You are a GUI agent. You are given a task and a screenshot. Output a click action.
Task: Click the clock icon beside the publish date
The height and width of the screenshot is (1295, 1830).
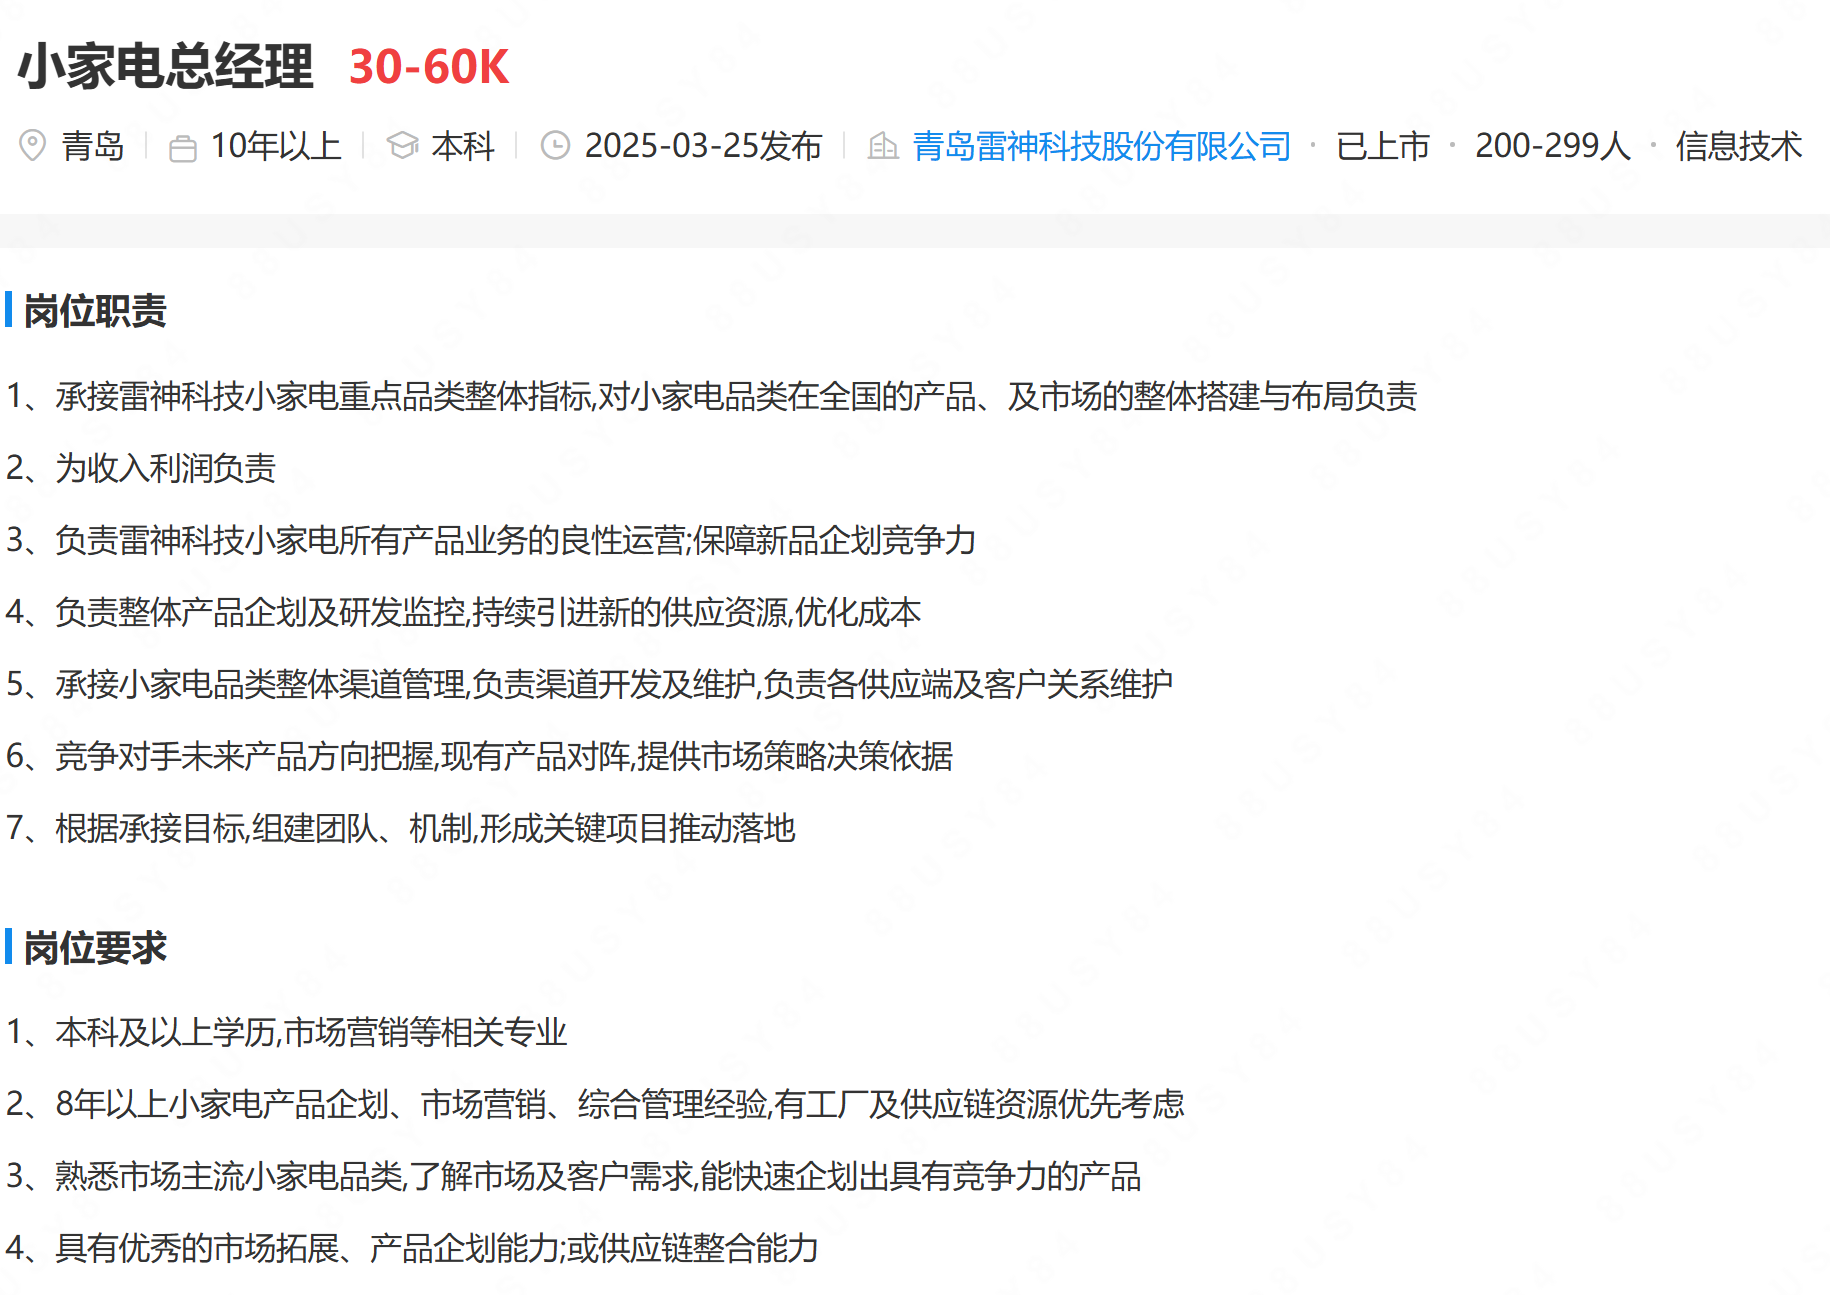pos(555,146)
